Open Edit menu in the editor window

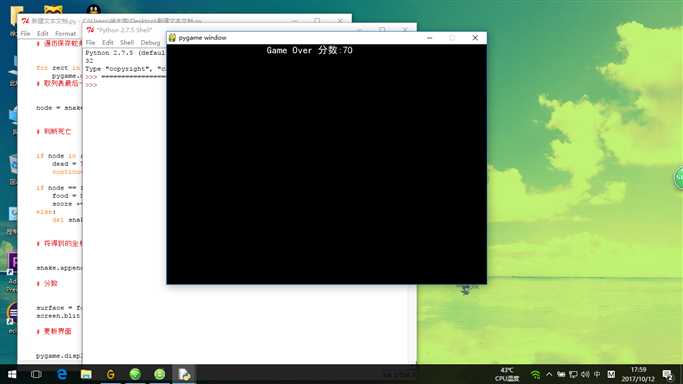pyautogui.click(x=42, y=34)
